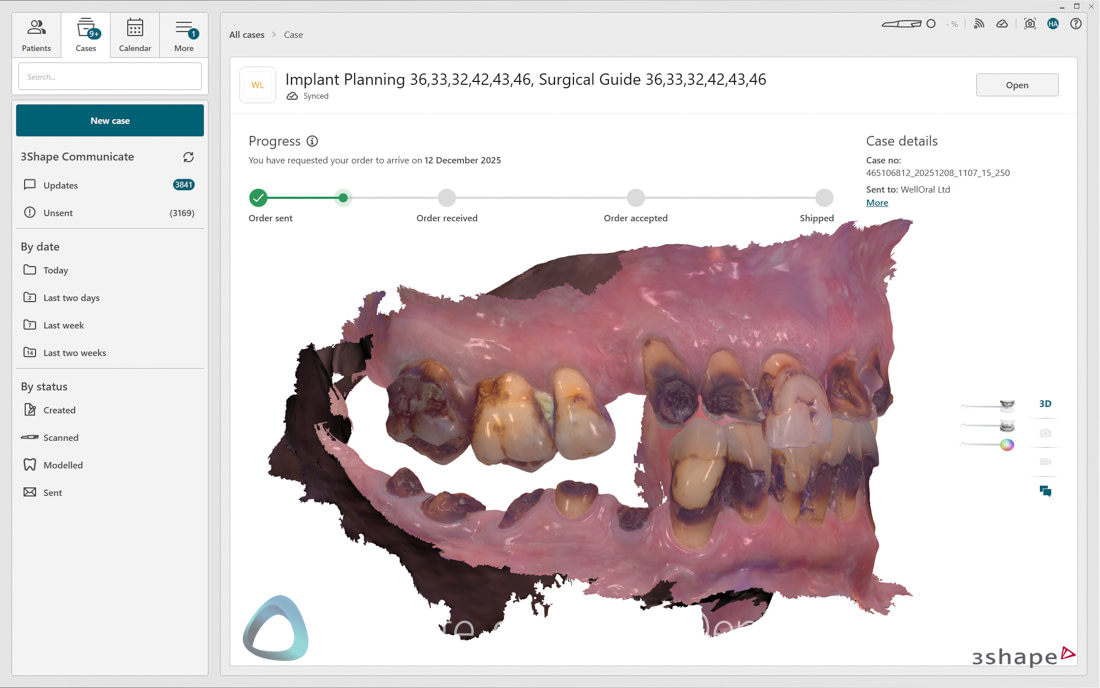Start a New case
The height and width of the screenshot is (688, 1100).
point(110,119)
